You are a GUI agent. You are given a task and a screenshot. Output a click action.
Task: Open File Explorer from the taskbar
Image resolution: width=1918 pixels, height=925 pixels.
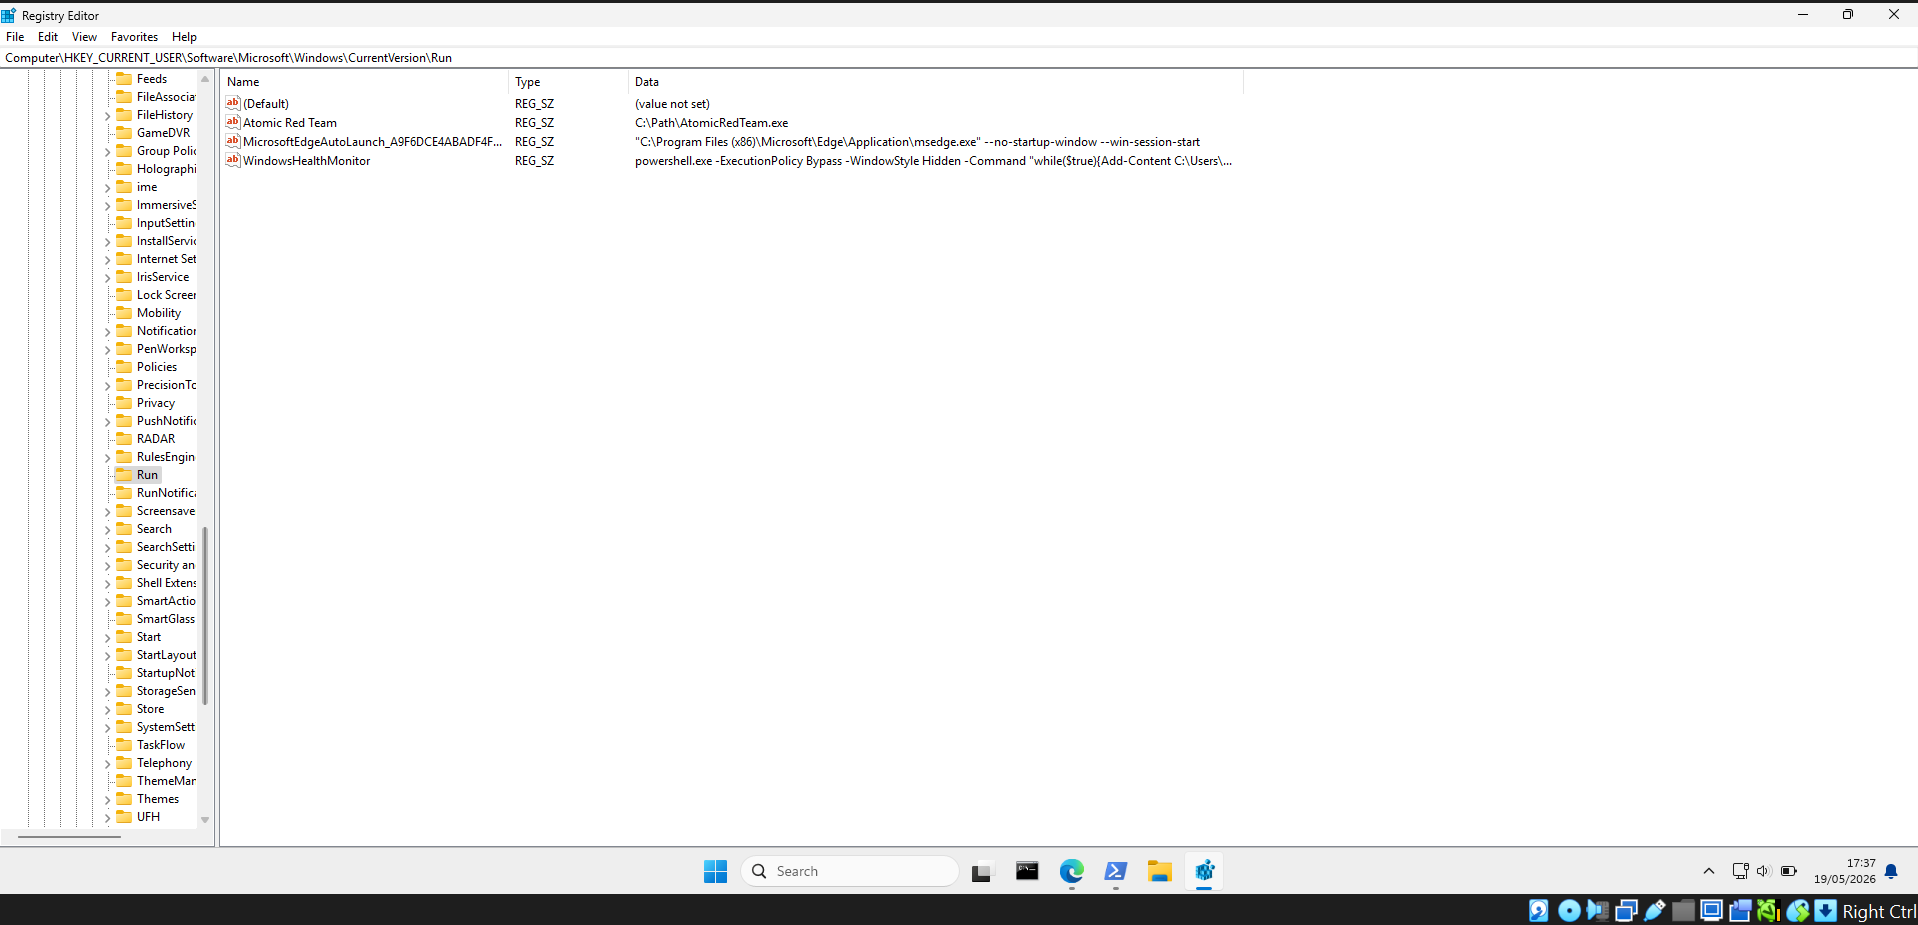tap(1160, 871)
